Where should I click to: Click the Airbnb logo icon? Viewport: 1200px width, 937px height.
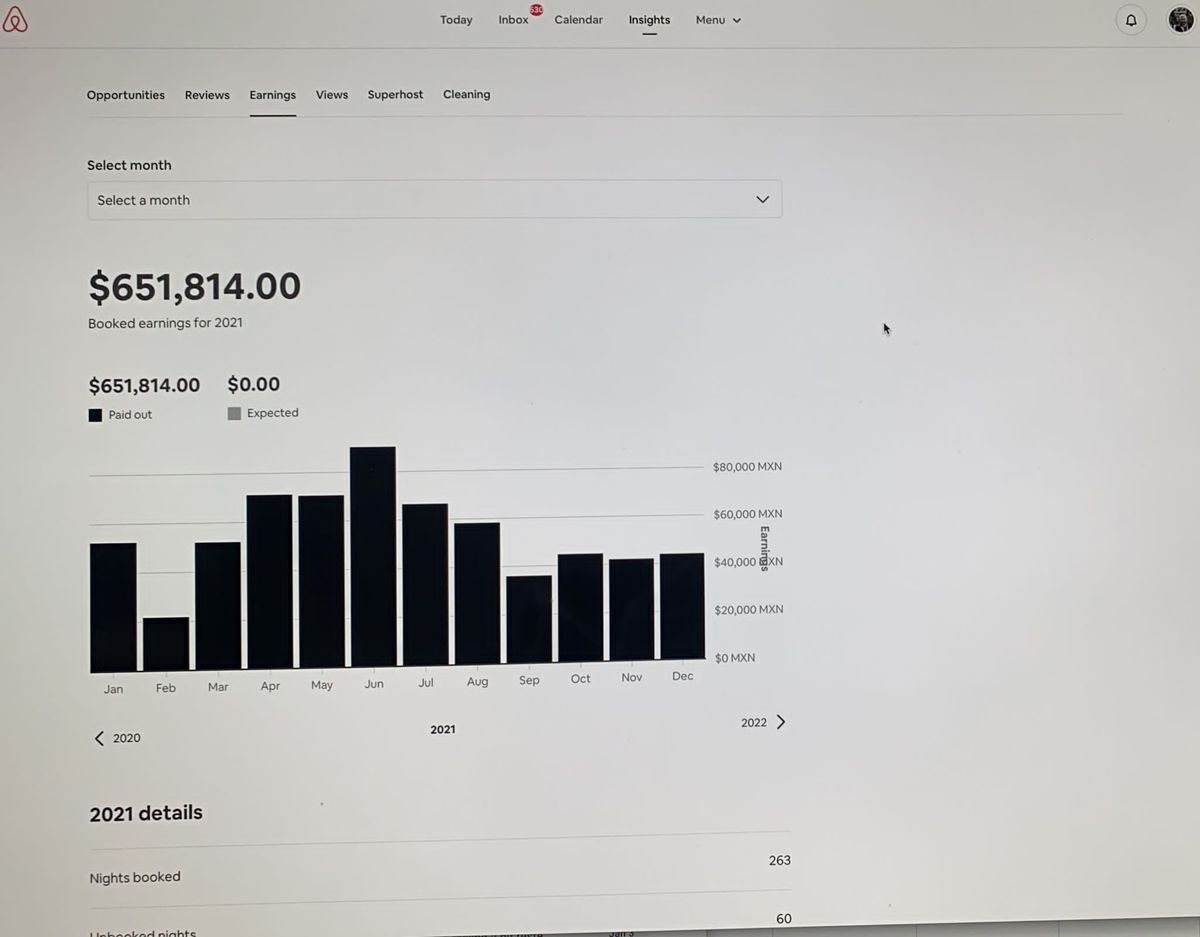[15, 19]
